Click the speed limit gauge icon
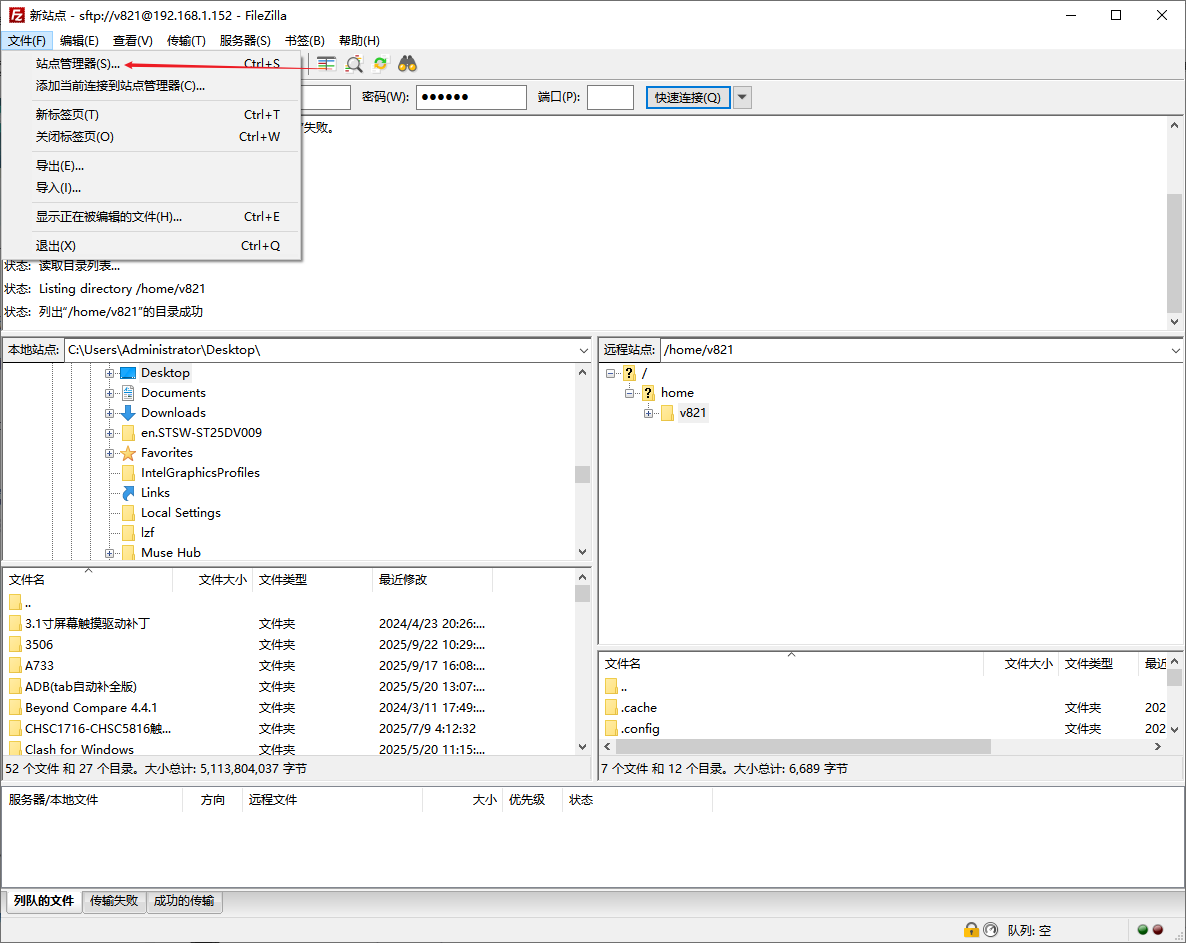This screenshot has width=1186, height=943. coord(990,930)
